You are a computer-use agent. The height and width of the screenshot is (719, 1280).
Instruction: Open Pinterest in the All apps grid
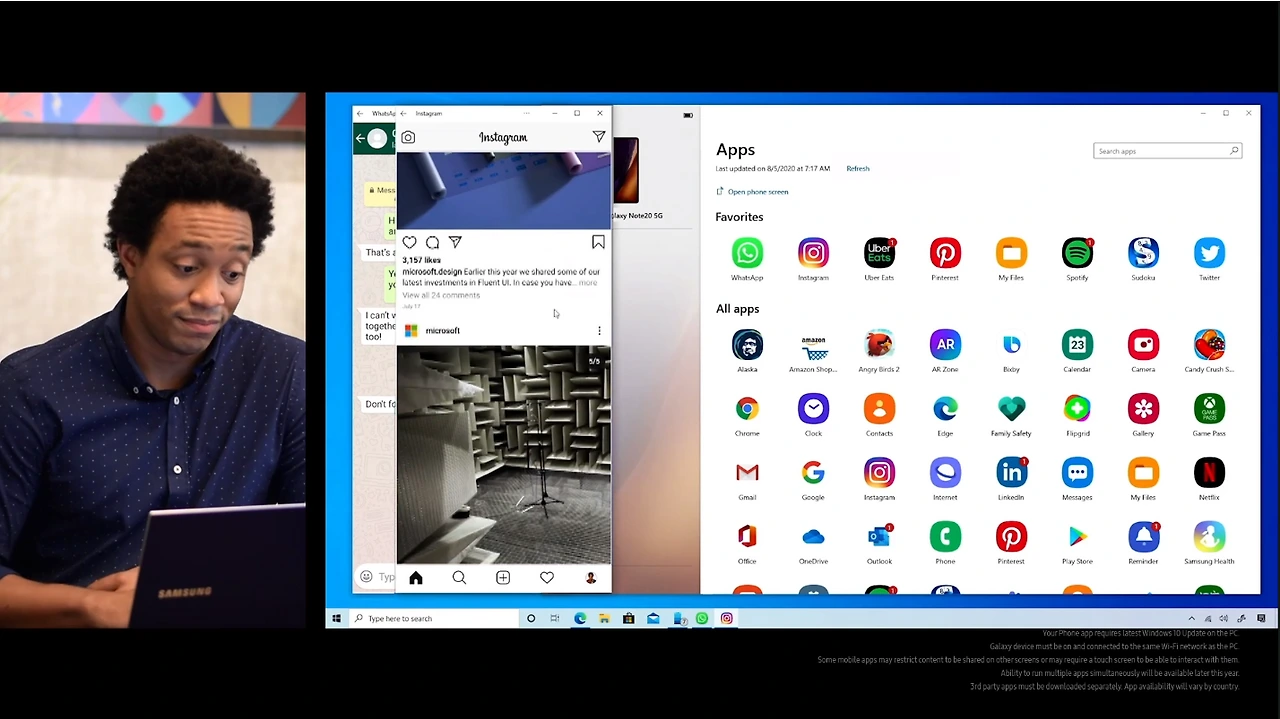point(1011,537)
